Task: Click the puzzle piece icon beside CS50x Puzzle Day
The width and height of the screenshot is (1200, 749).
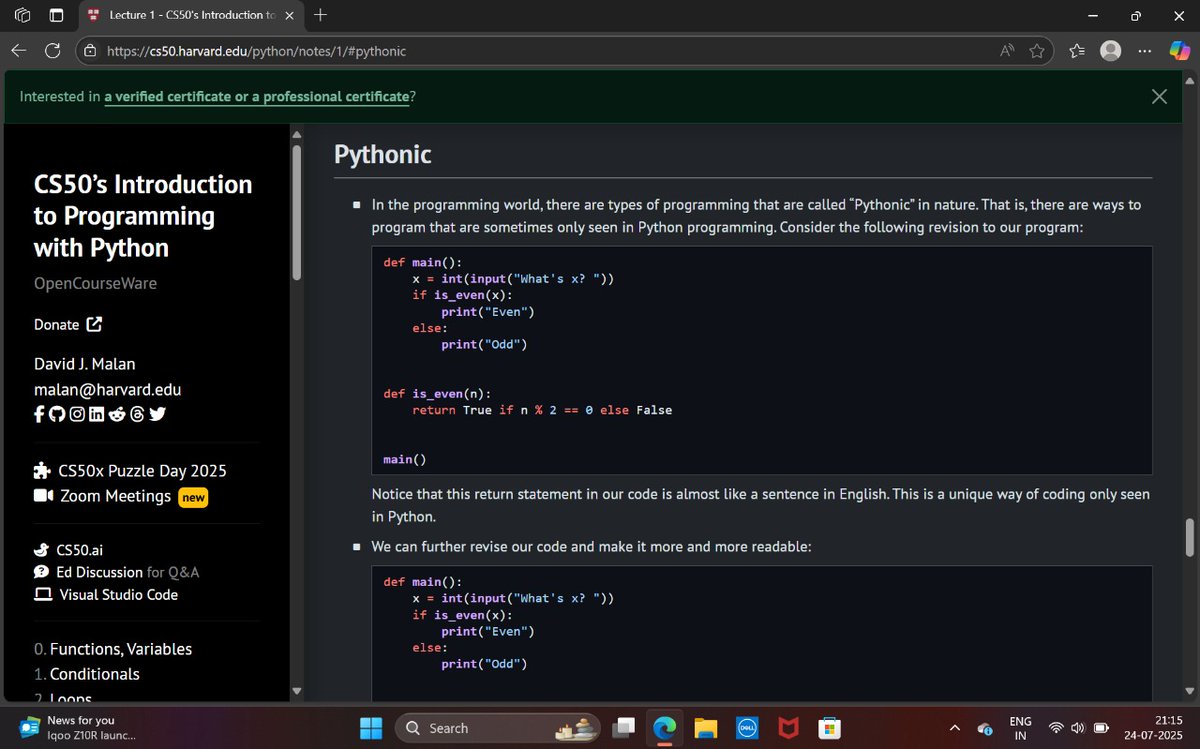Action: click(42, 471)
